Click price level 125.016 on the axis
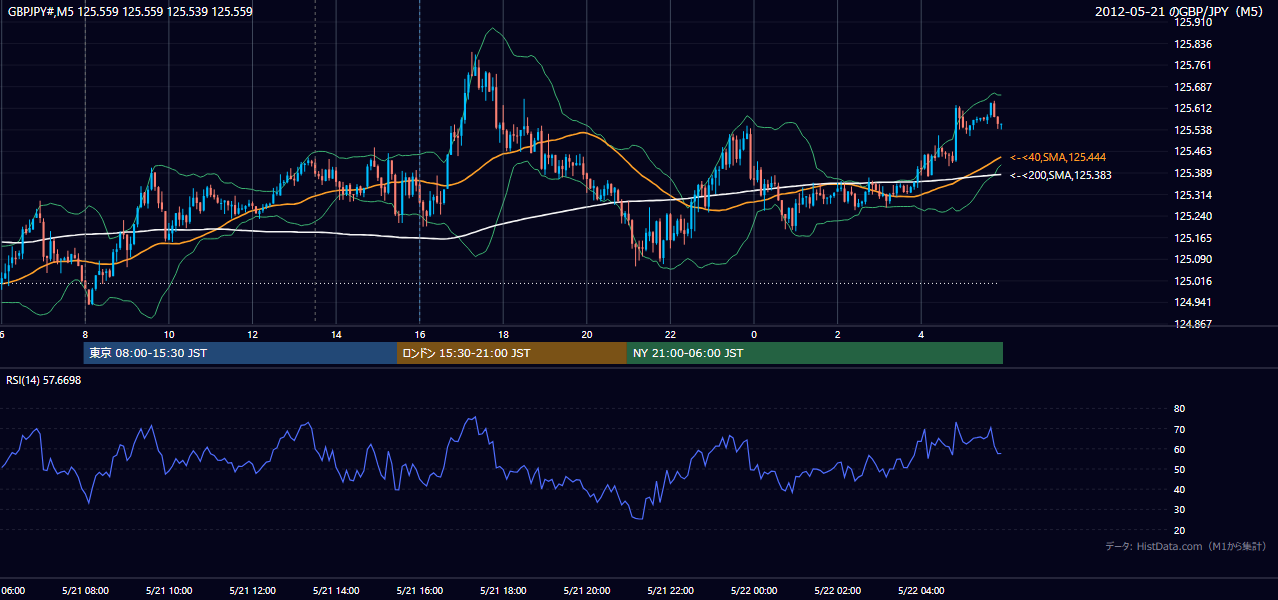 pos(1193,281)
